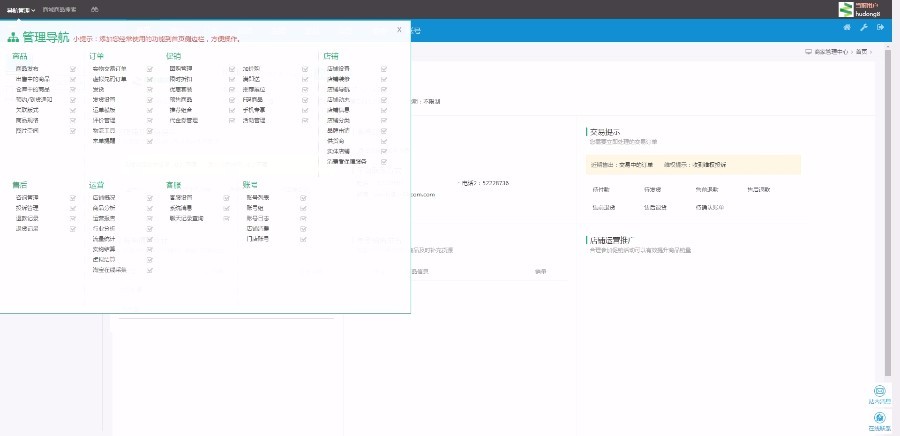Open the 系统消息 link
900x436 pixels.
pyautogui.click(x=181, y=208)
